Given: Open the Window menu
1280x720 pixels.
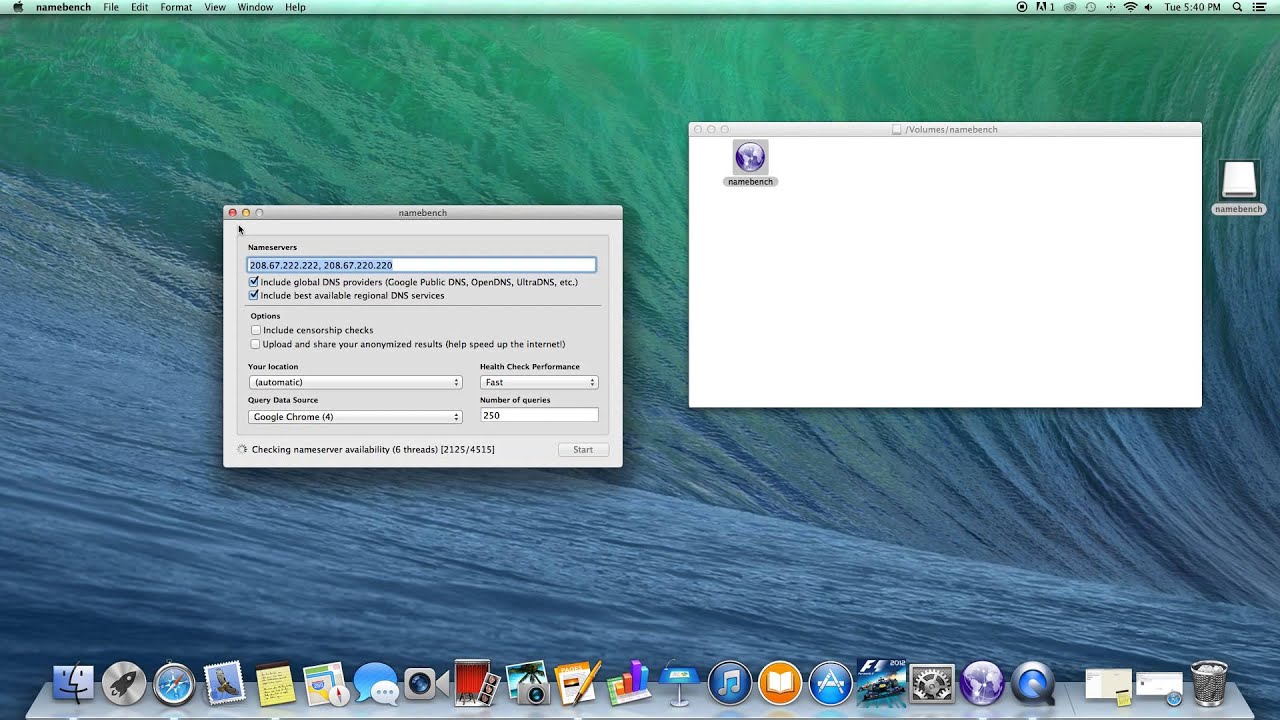Looking at the screenshot, I should tap(255, 7).
